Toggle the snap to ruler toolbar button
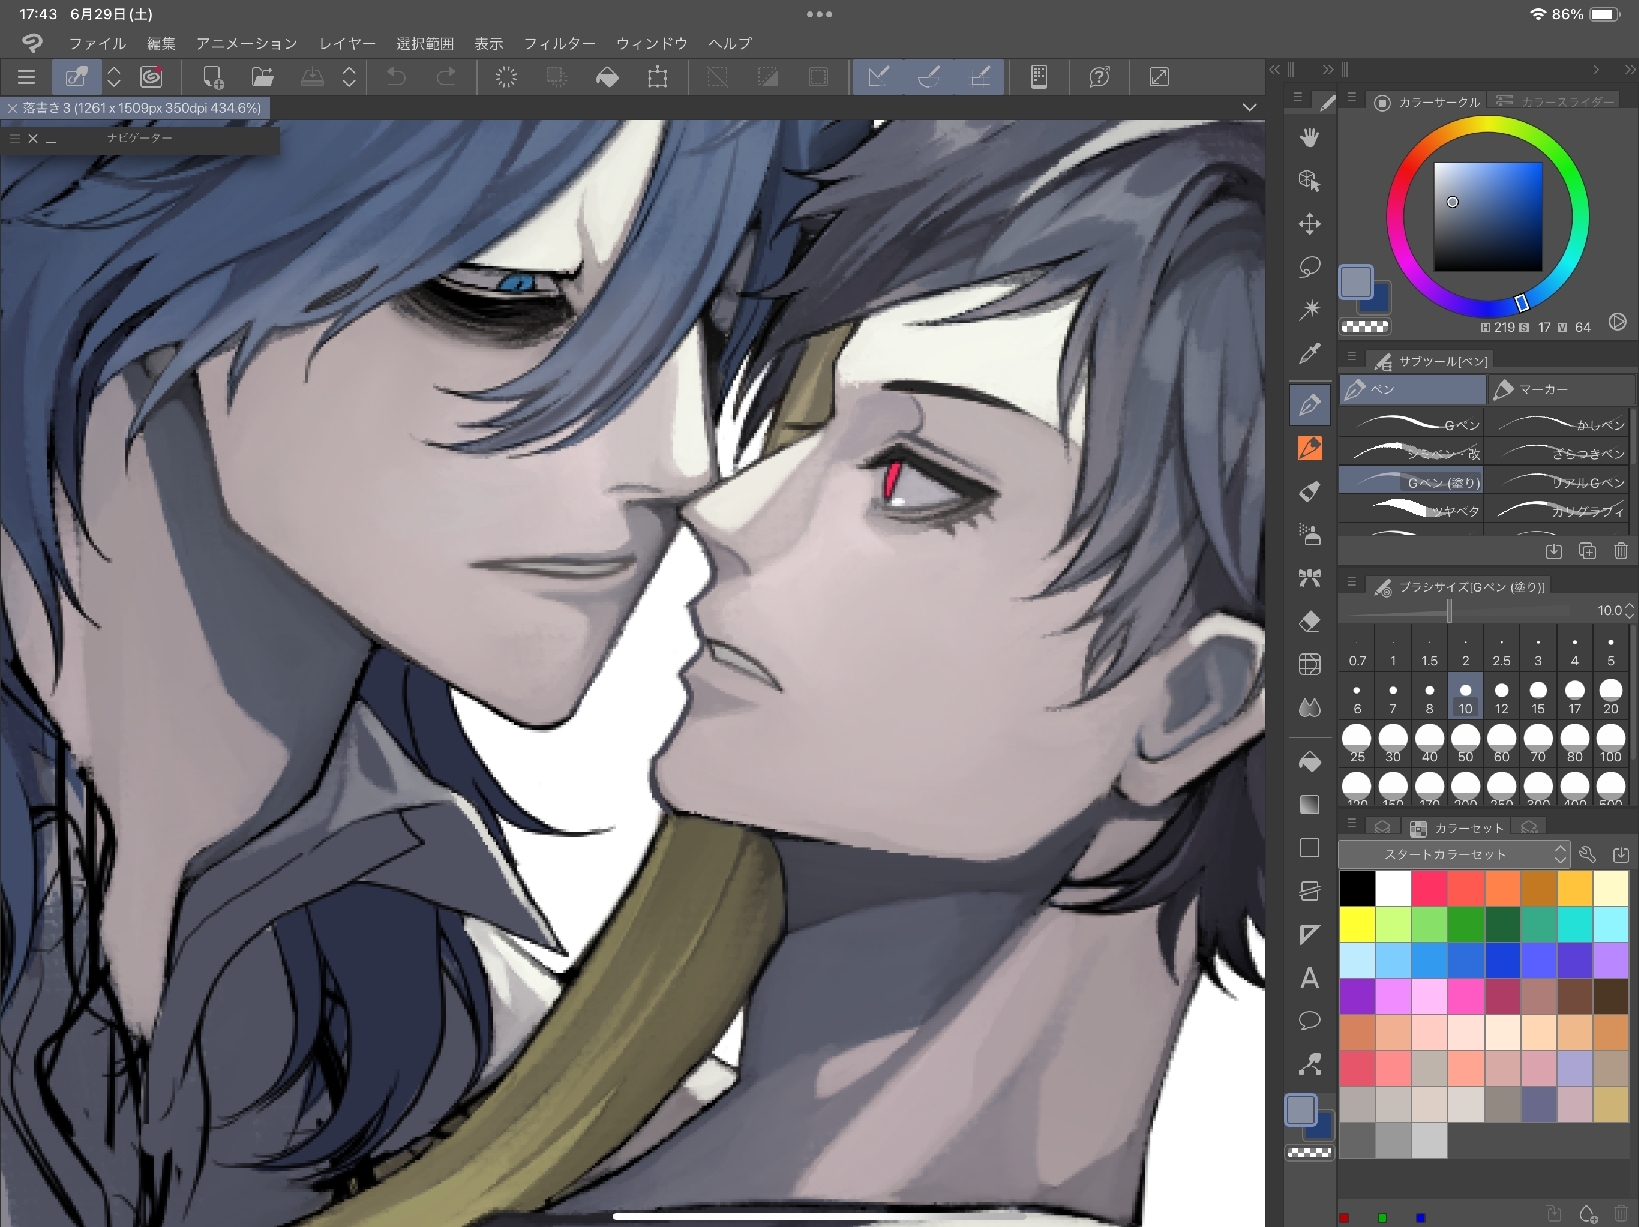The width and height of the screenshot is (1639, 1227). (x=878, y=77)
